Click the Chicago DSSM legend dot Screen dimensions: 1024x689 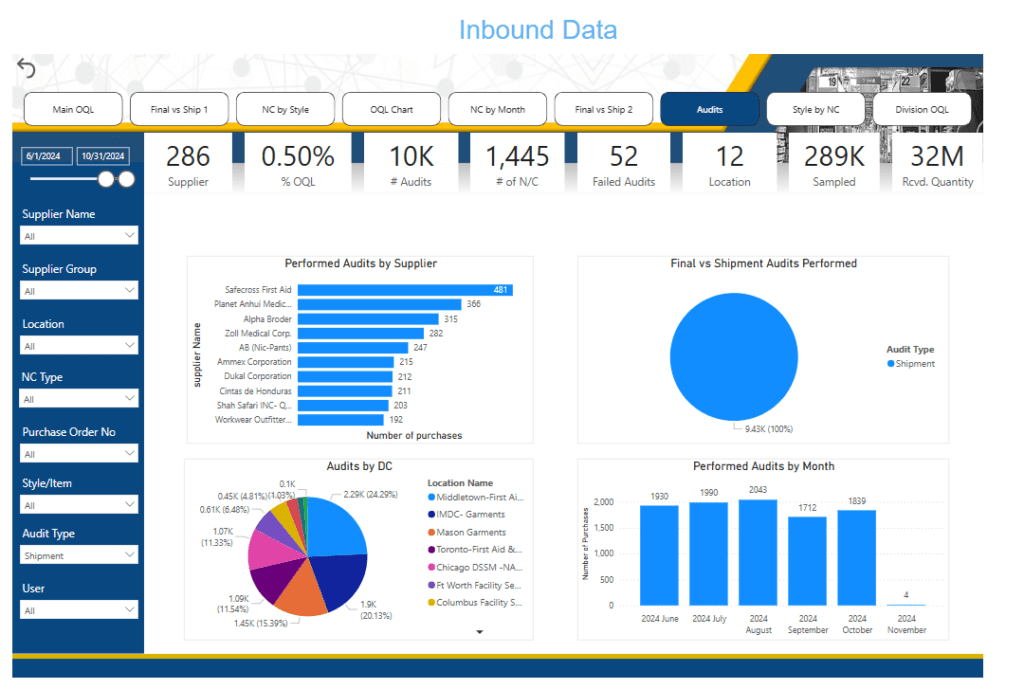tap(431, 568)
